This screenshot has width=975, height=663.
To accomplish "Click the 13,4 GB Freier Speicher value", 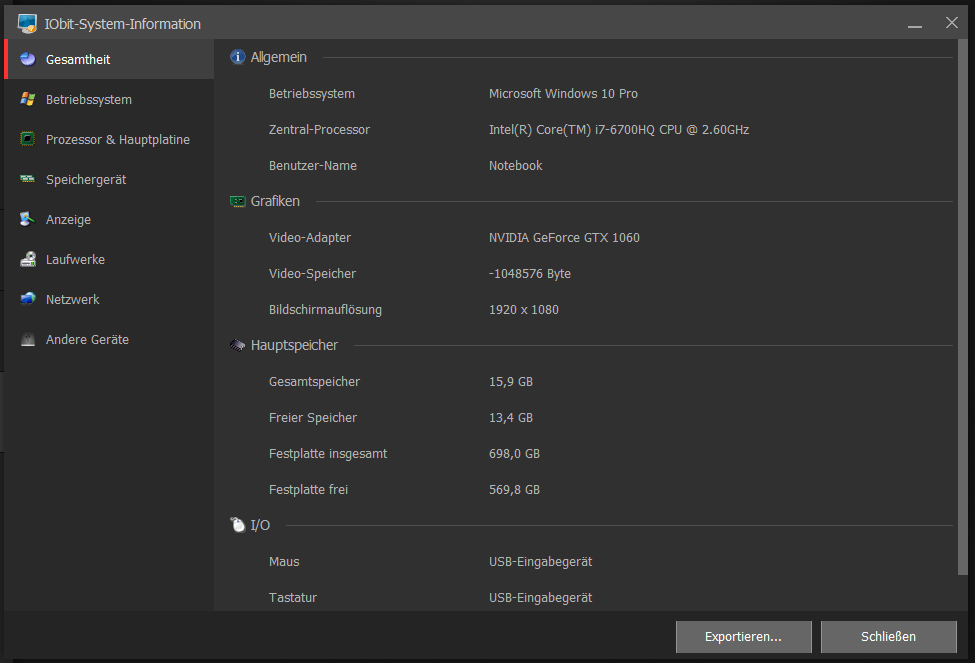I will coord(511,418).
